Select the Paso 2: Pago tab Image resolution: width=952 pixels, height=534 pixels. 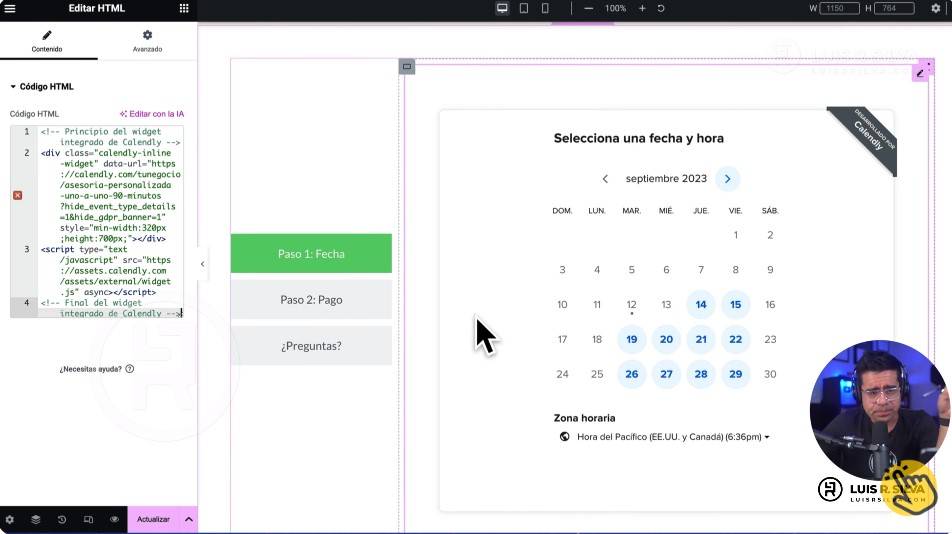tap(311, 300)
